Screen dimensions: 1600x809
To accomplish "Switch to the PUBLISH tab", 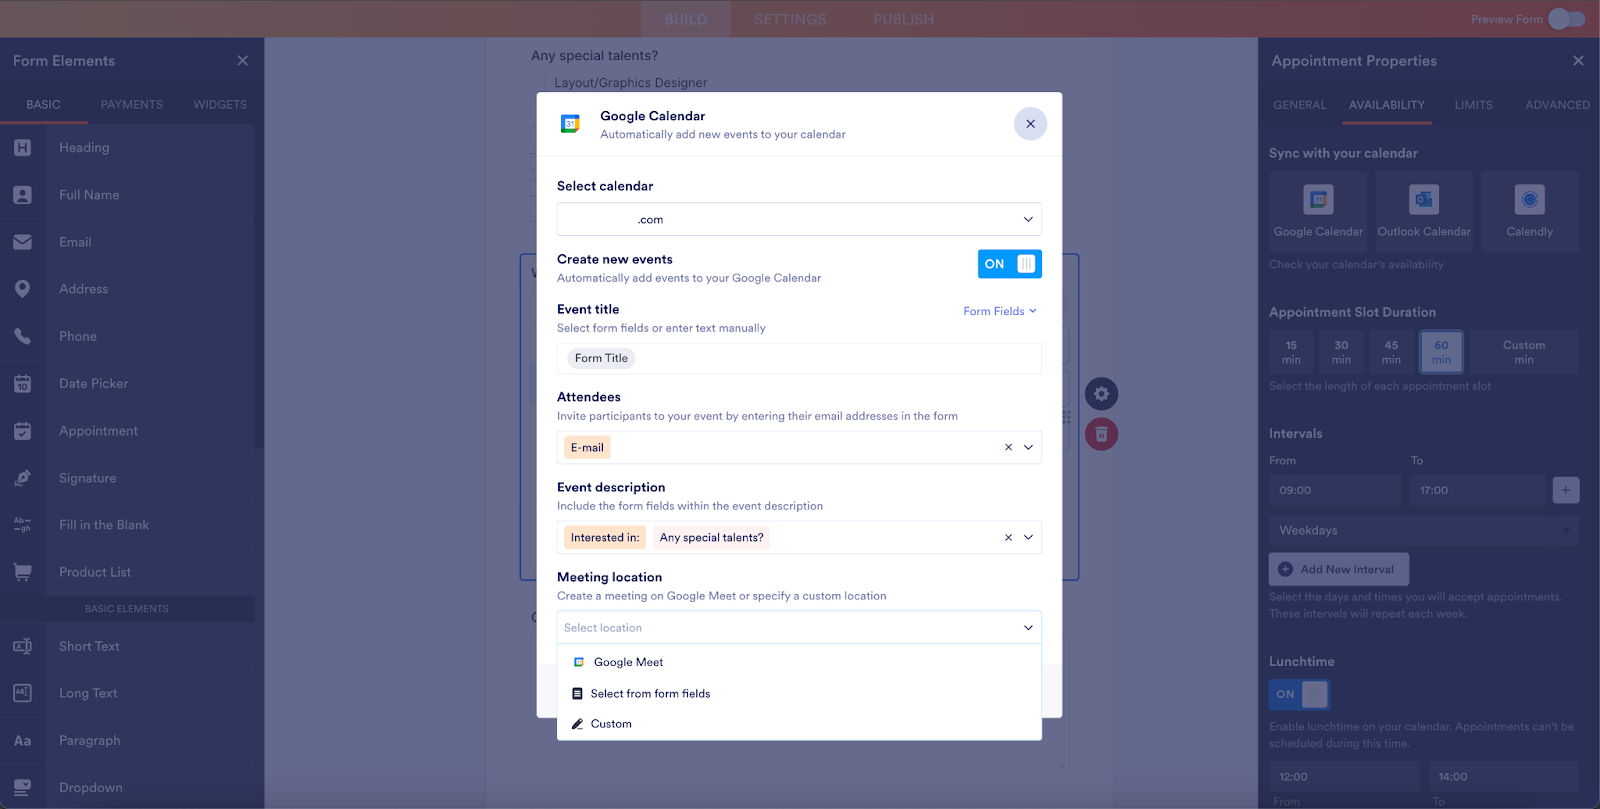I will 904,19.
